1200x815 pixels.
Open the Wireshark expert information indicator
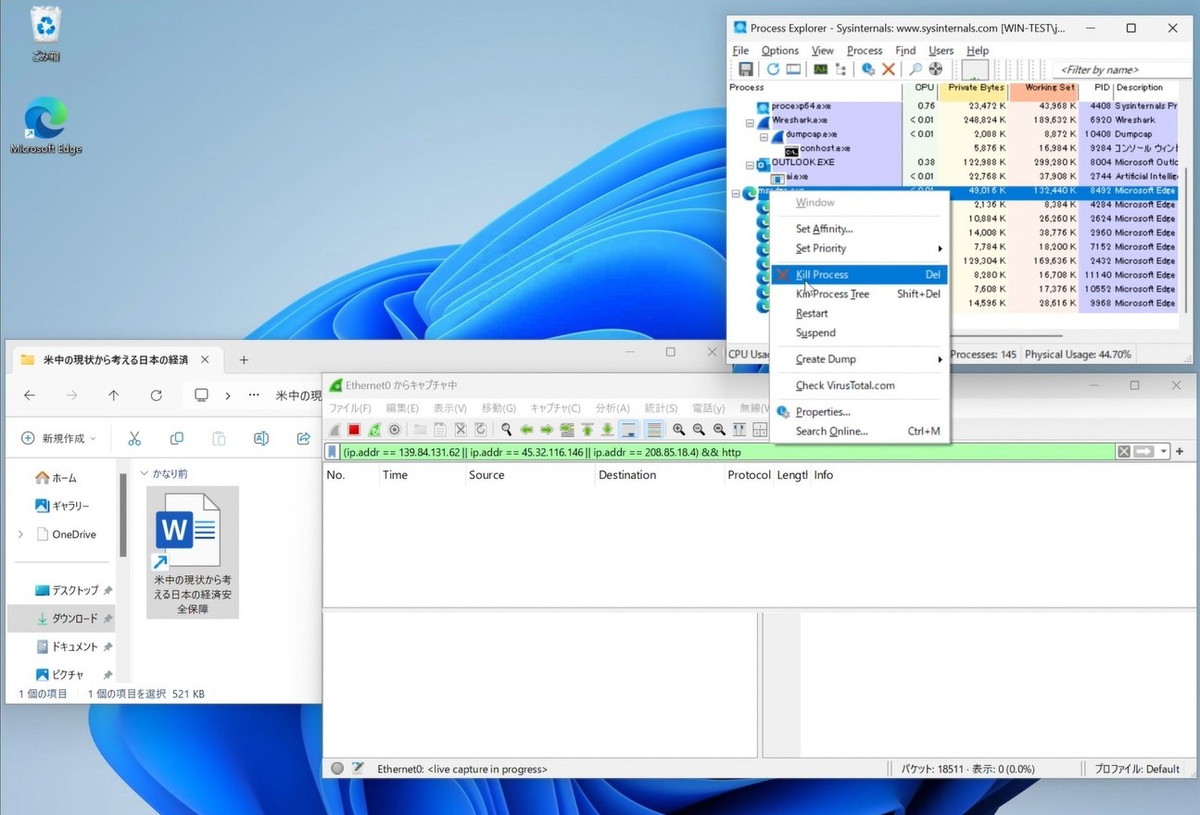point(338,769)
